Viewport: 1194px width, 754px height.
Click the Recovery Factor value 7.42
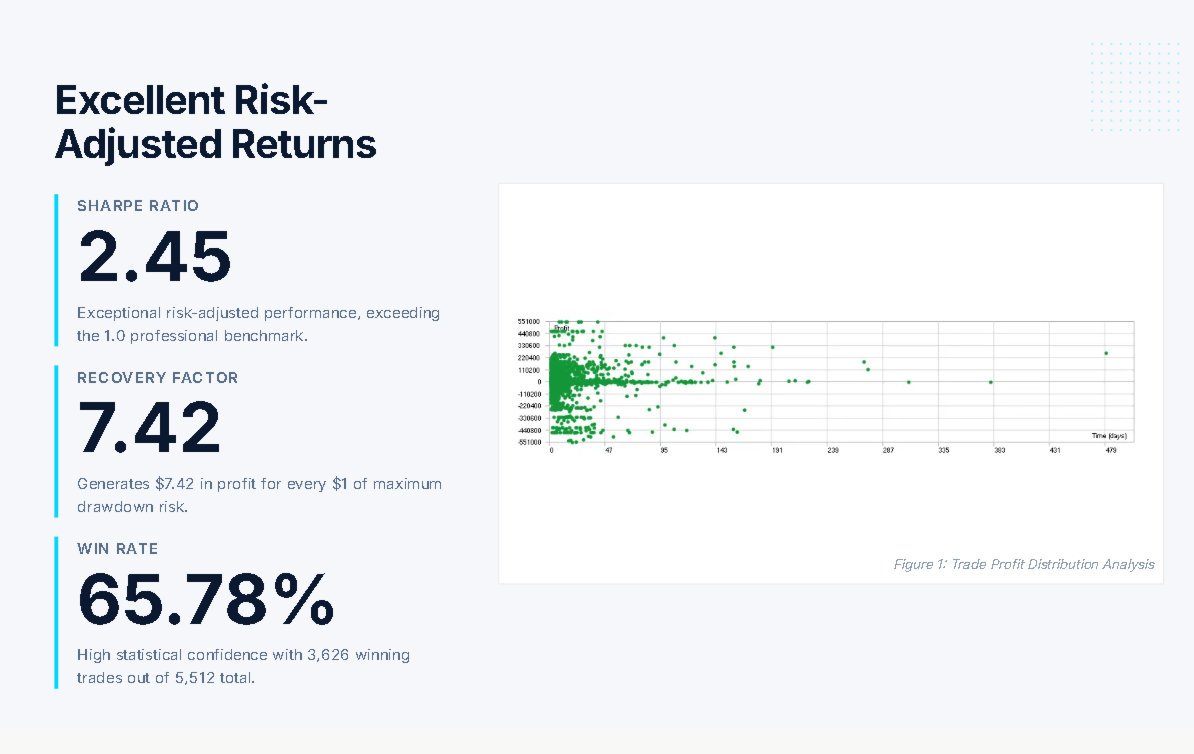click(x=150, y=428)
